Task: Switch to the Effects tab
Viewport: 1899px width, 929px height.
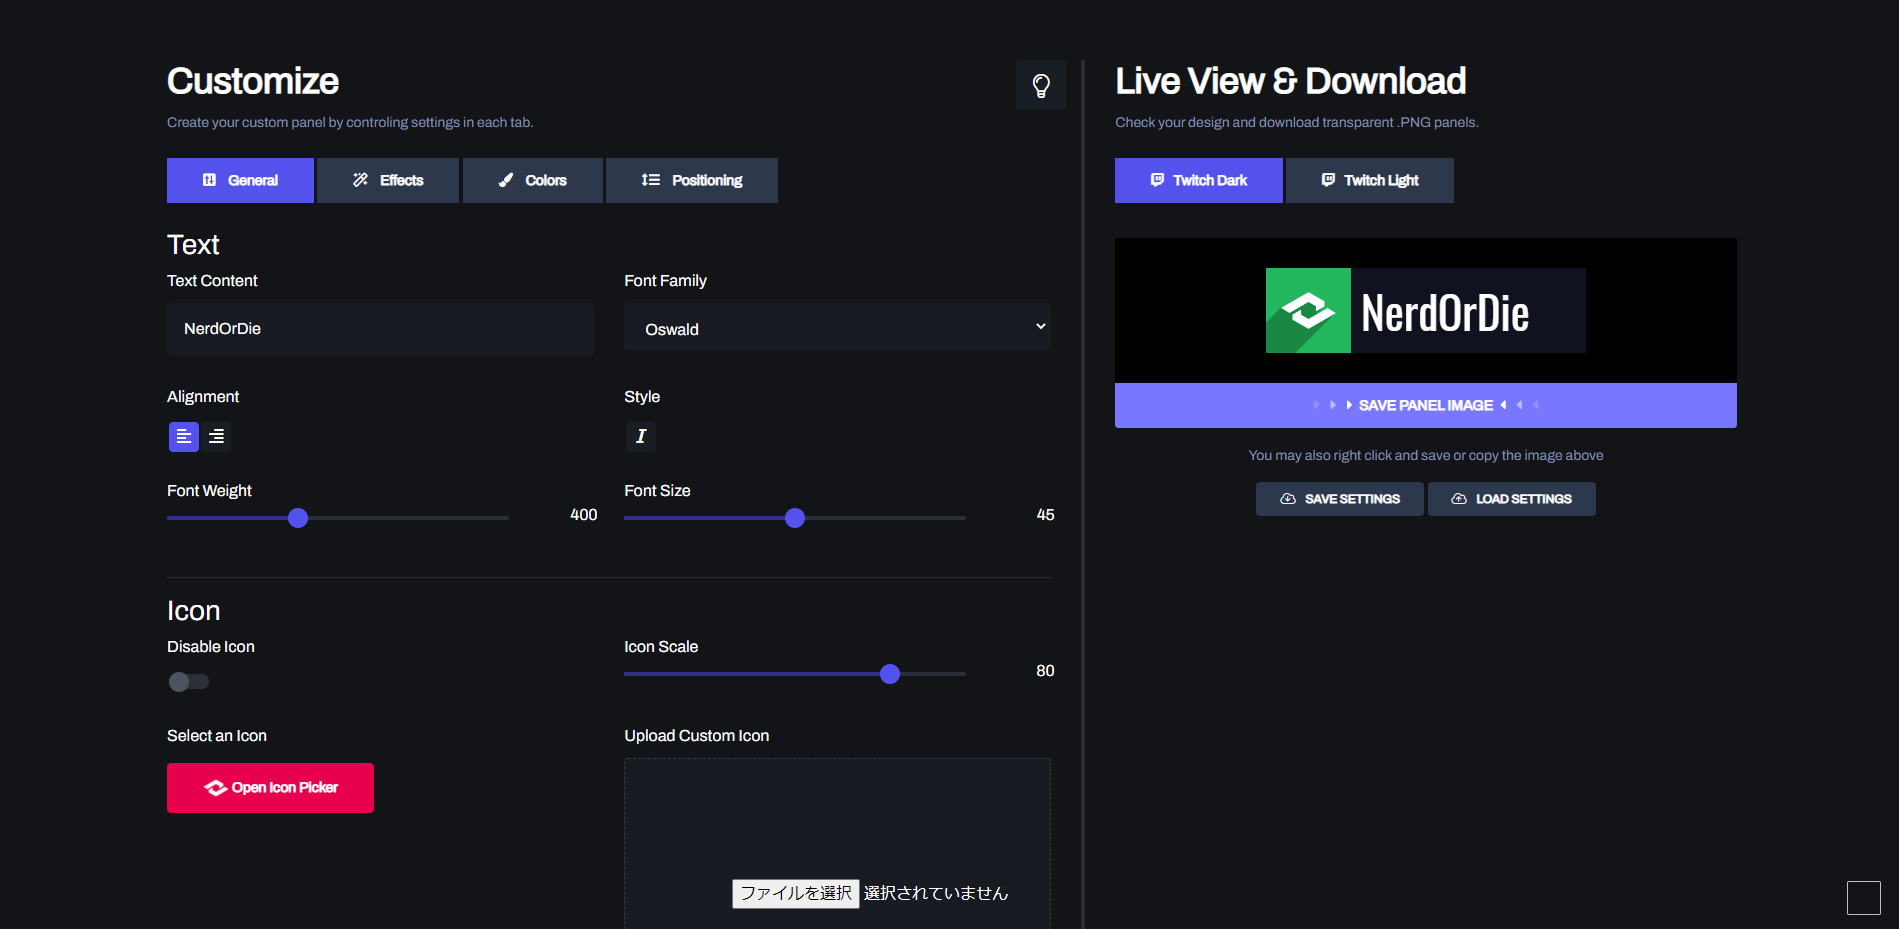Action: pyautogui.click(x=388, y=180)
